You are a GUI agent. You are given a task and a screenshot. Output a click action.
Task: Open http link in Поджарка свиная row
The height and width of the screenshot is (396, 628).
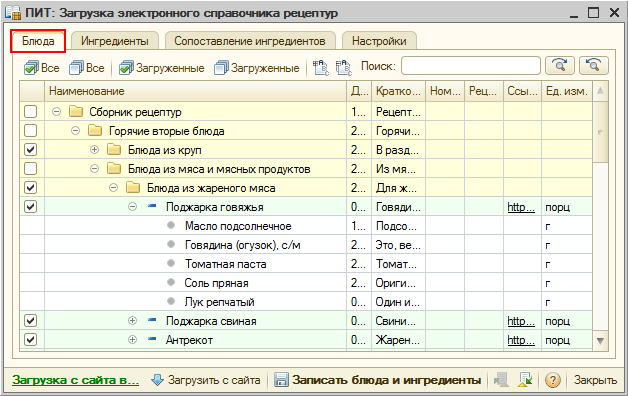[x=521, y=320]
